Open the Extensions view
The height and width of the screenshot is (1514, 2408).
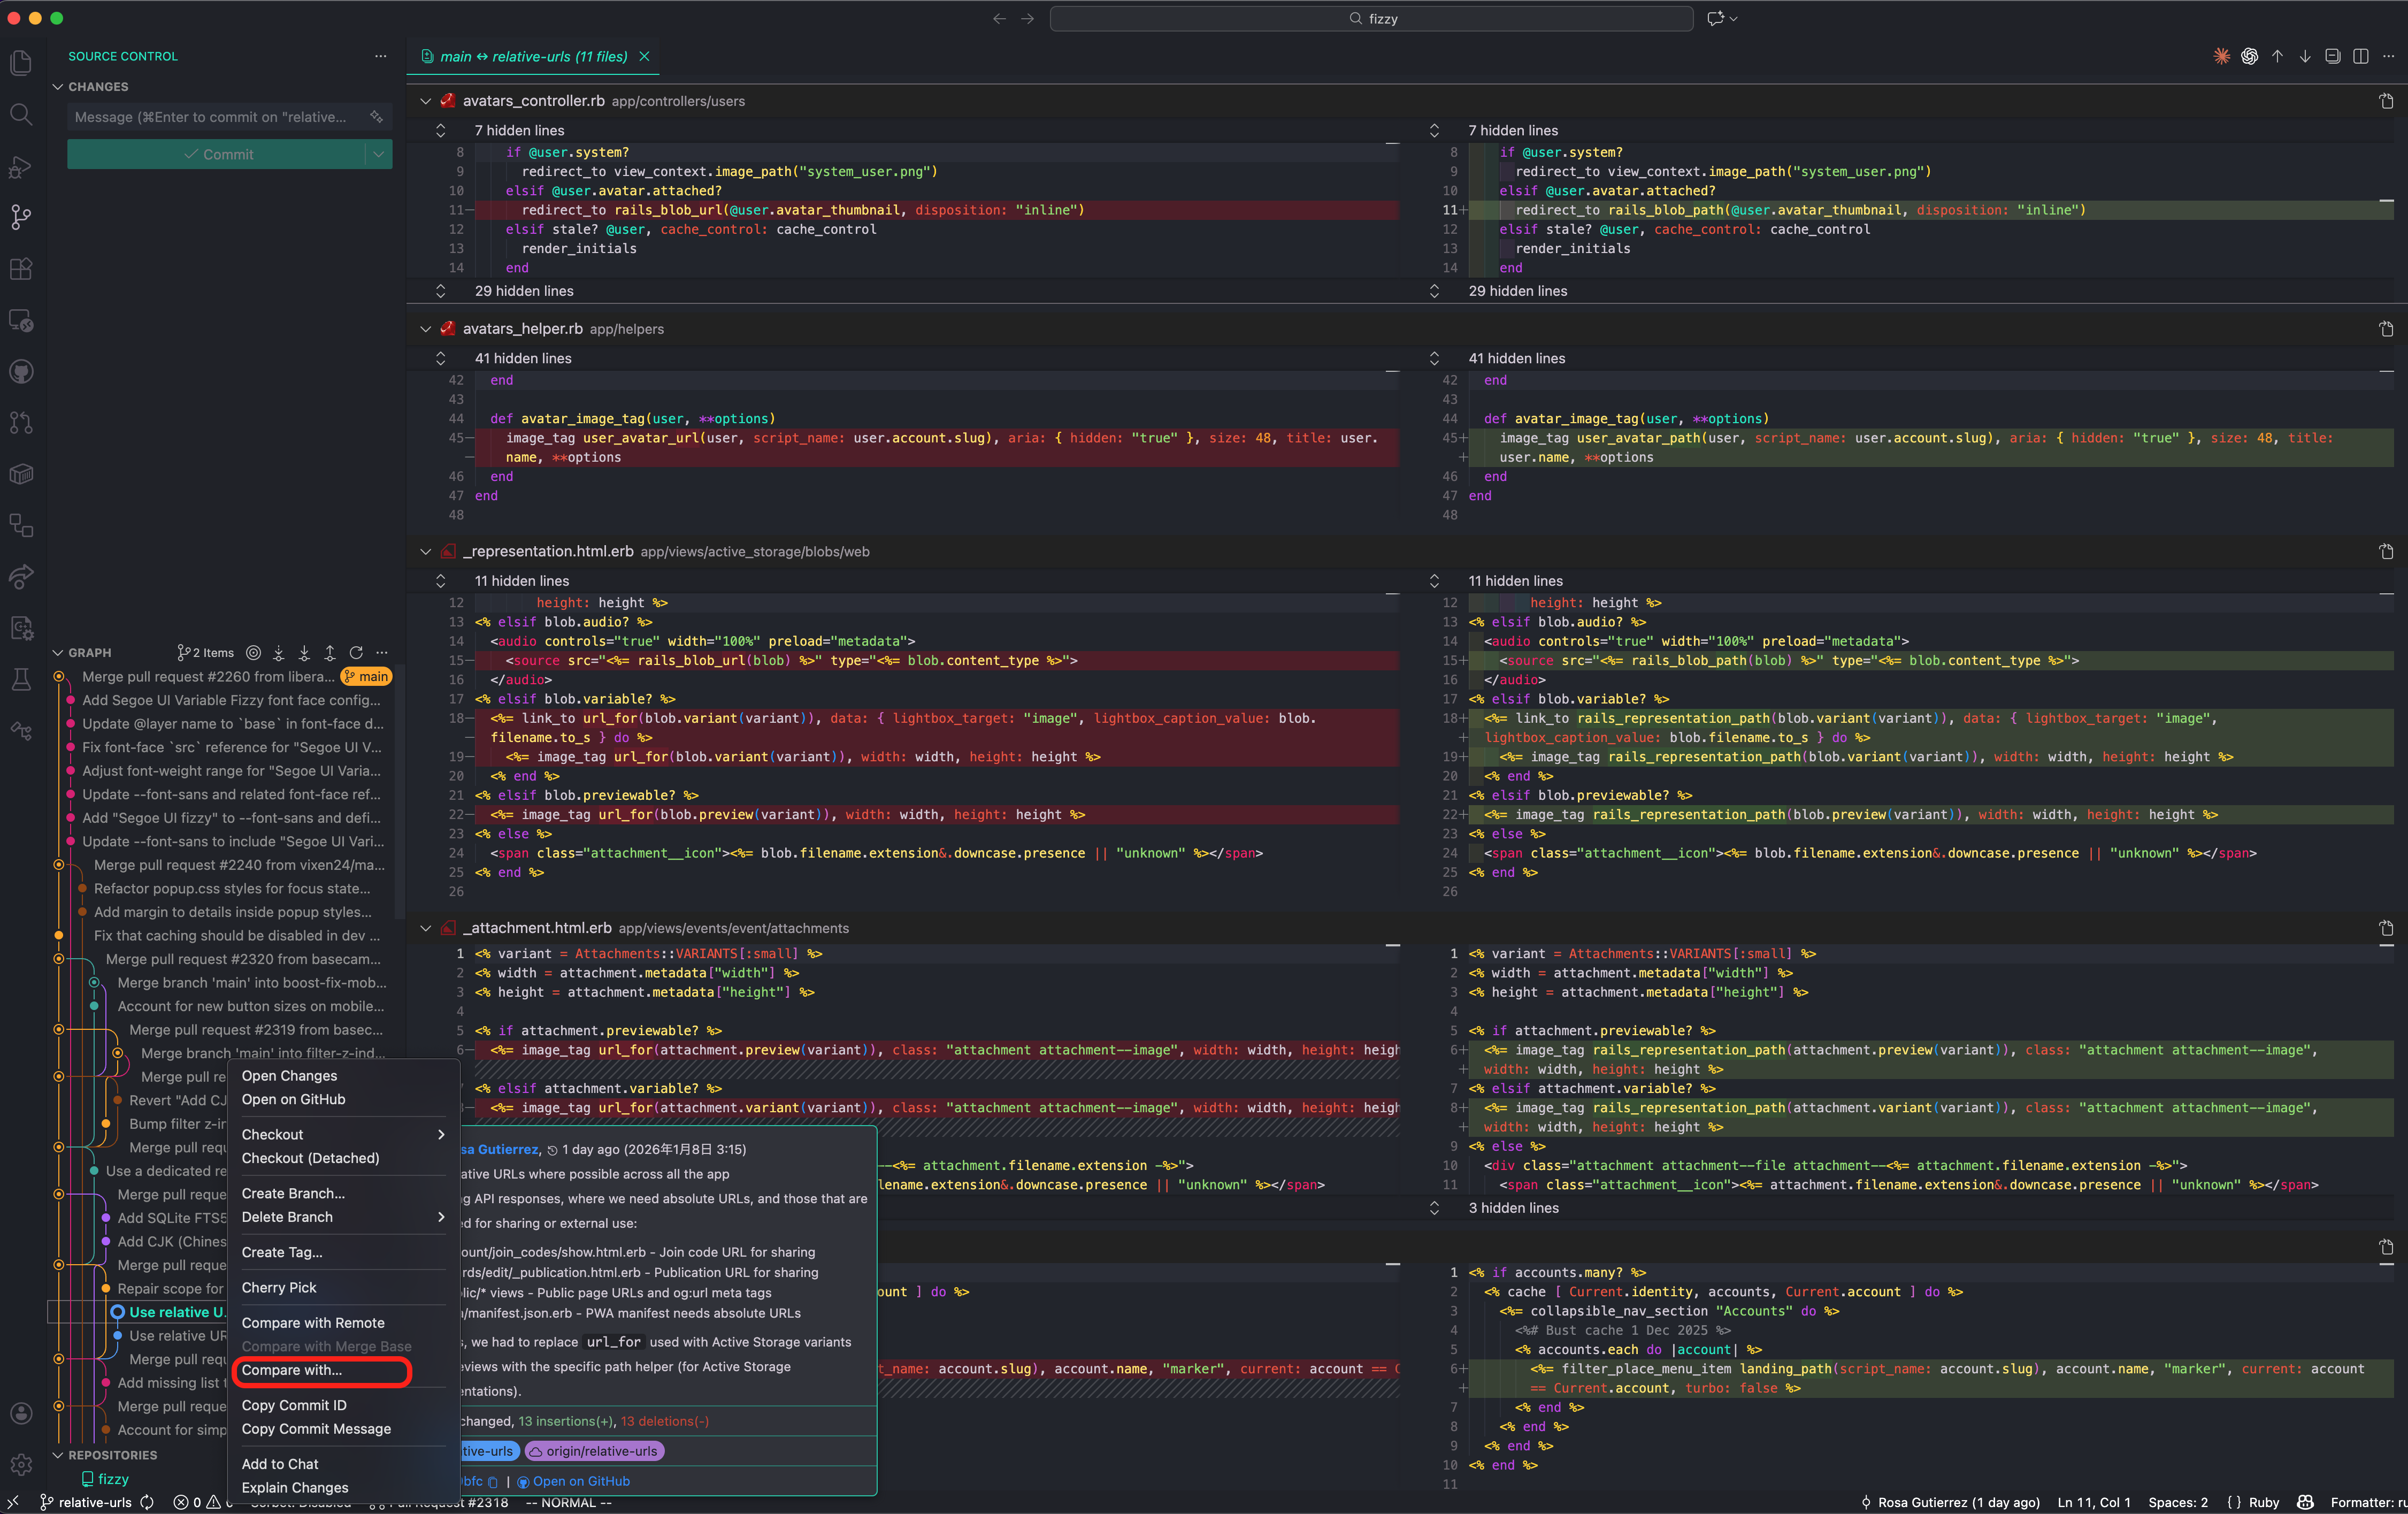click(21, 268)
